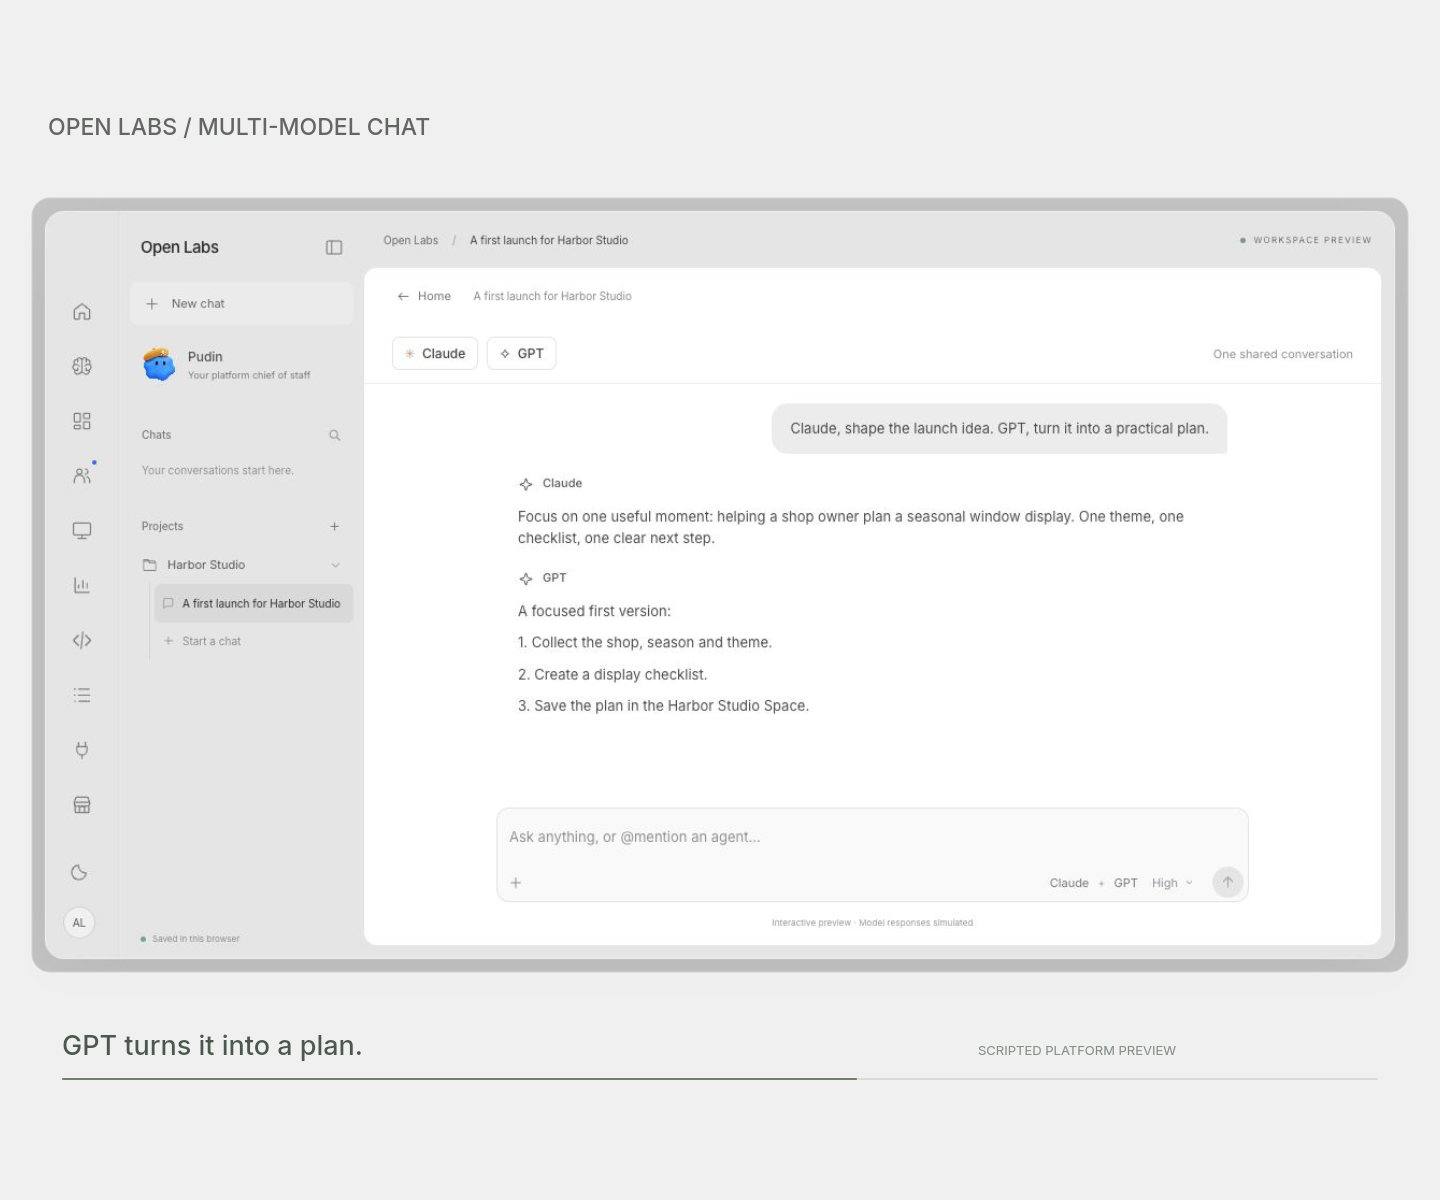The width and height of the screenshot is (1440, 1200).
Task: Search chats with the magnifier icon
Action: coord(335,435)
